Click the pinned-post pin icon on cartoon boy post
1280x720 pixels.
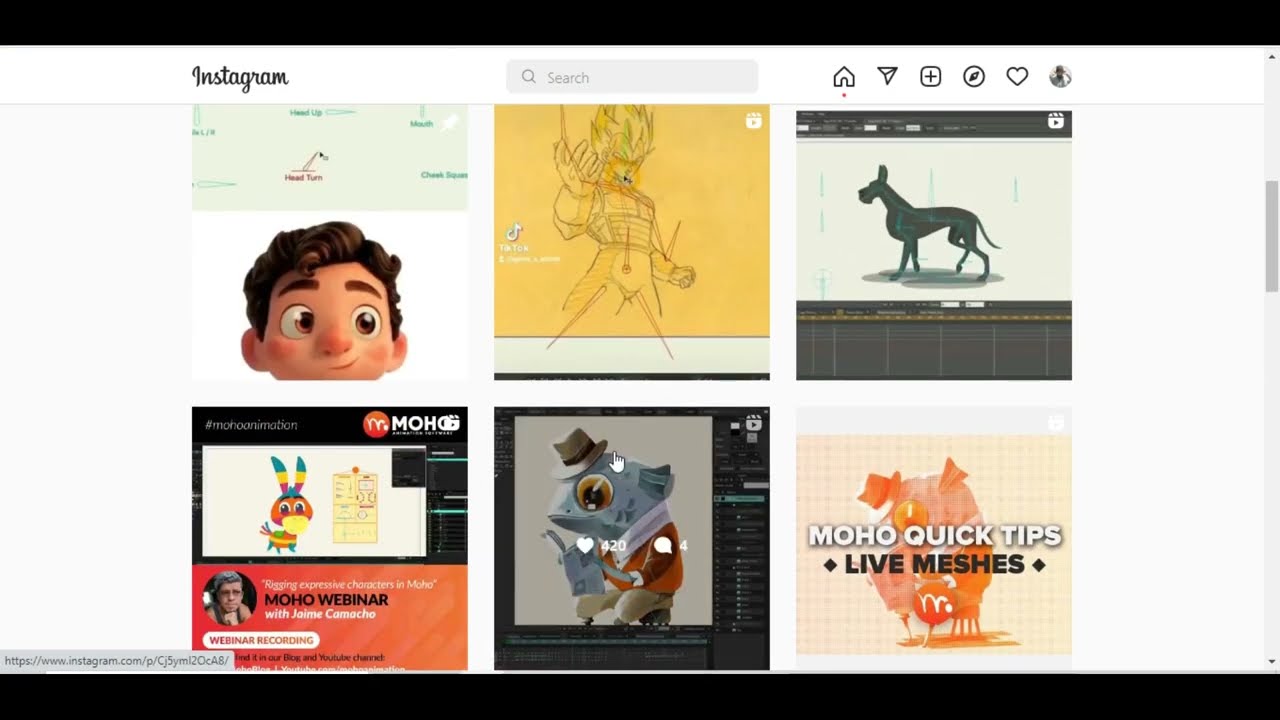pos(450,123)
